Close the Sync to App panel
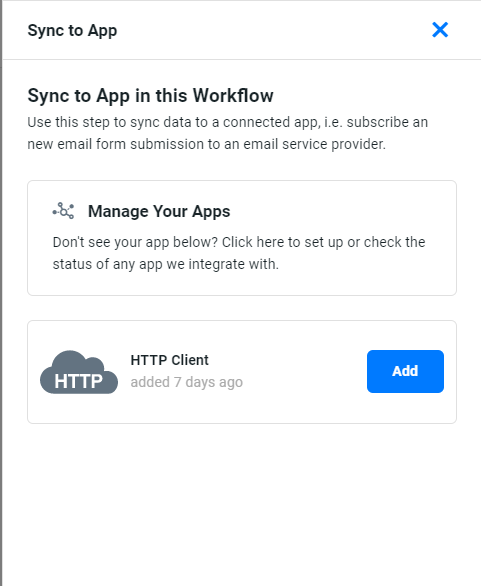The width and height of the screenshot is (481, 586). pos(440,30)
